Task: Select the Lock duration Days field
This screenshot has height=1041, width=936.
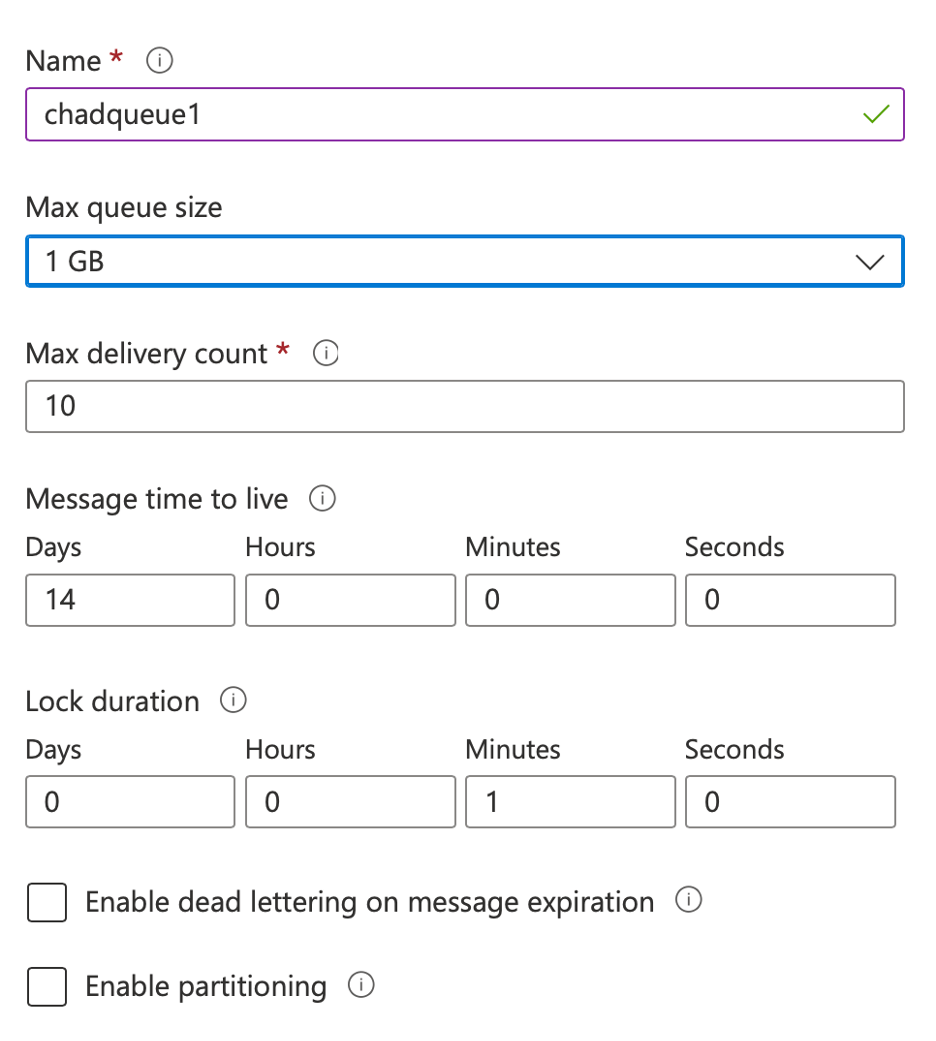Action: tap(130, 801)
